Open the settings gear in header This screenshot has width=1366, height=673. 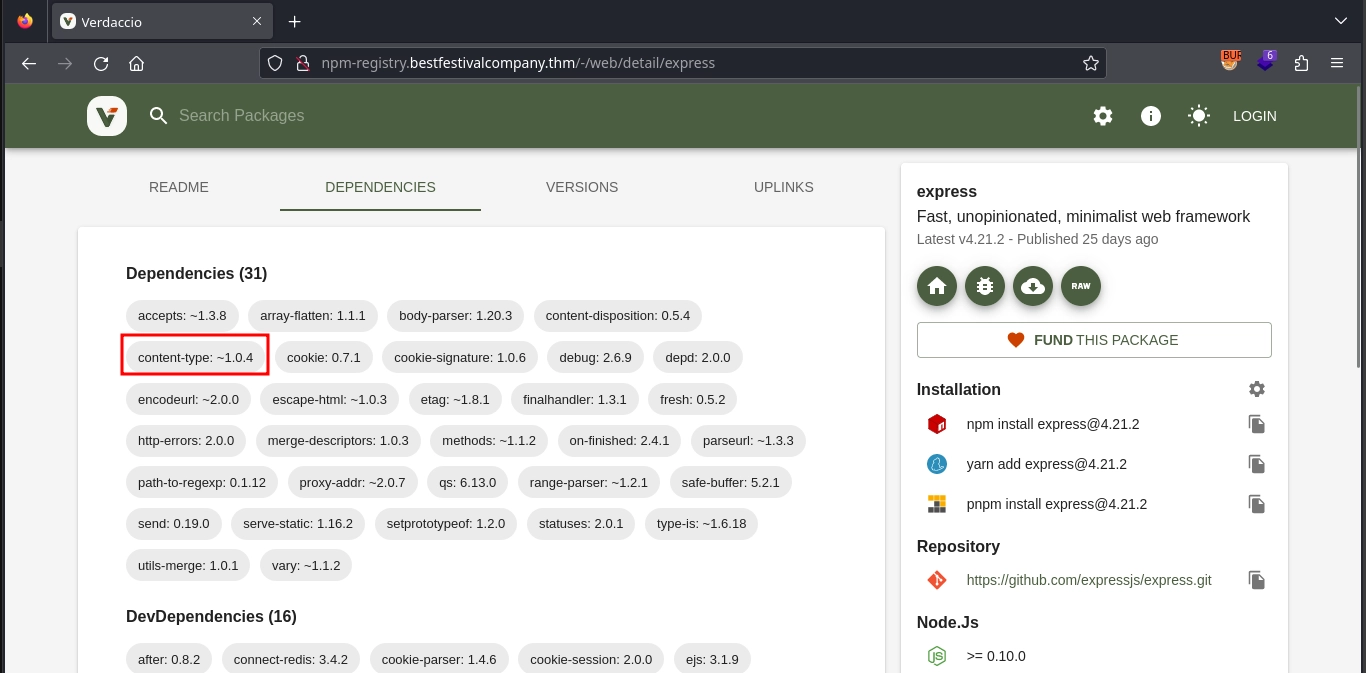coord(1103,116)
